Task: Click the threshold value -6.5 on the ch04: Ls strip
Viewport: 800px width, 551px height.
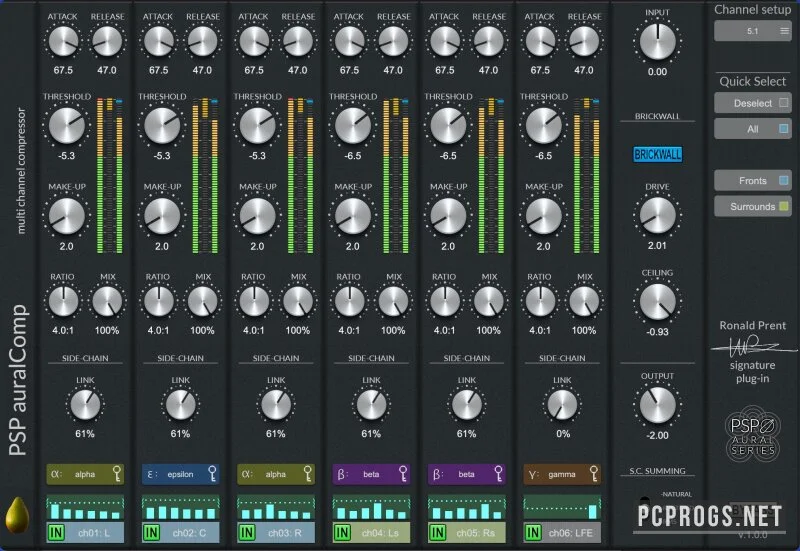Action: pos(353,156)
